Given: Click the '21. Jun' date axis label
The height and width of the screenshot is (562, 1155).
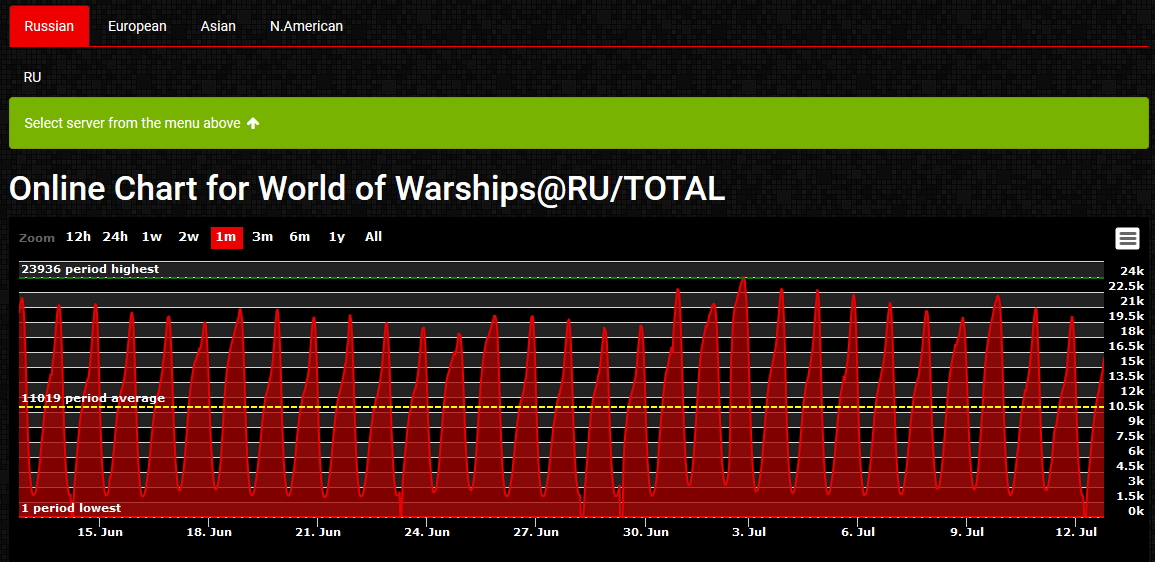Looking at the screenshot, I should (x=317, y=532).
